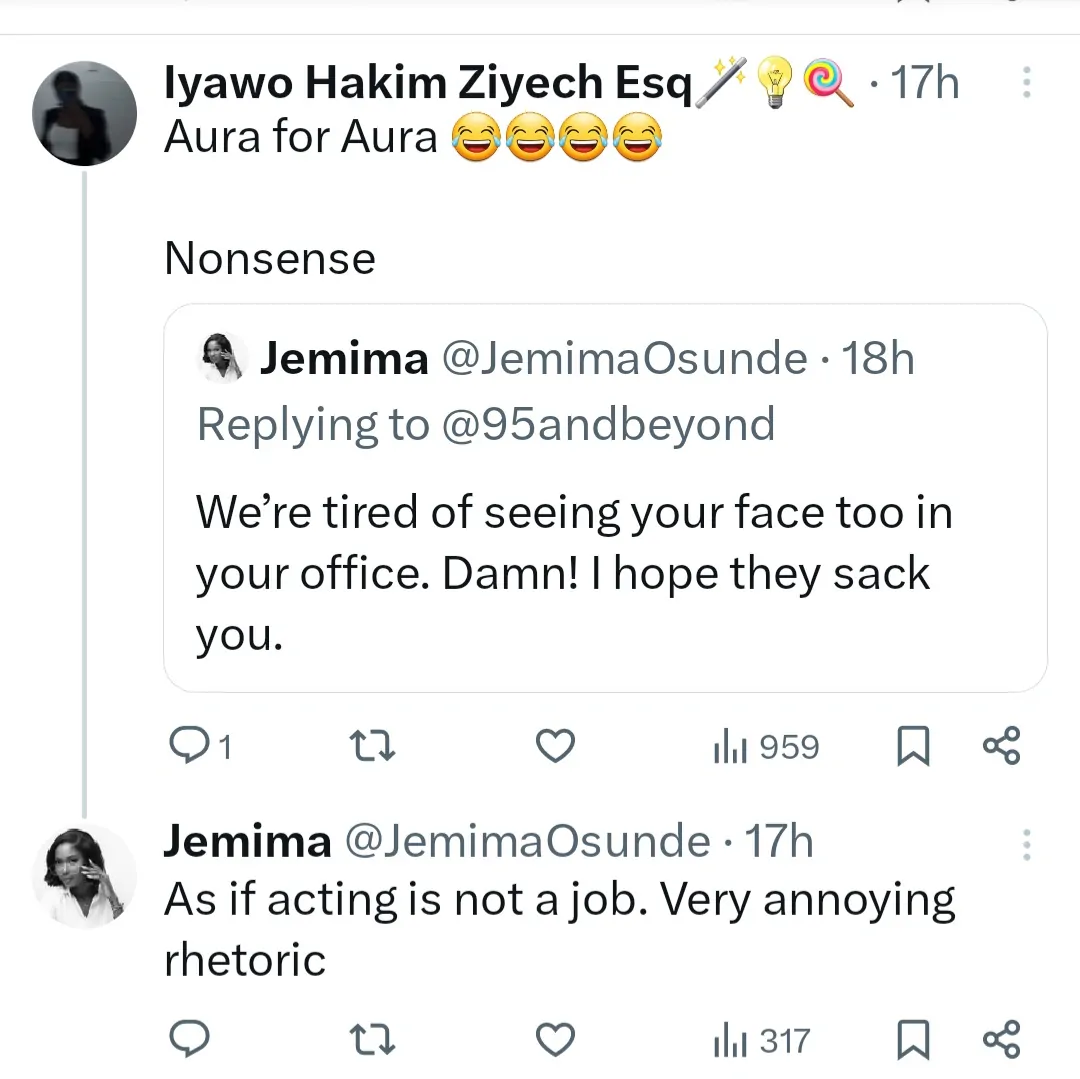
Task: Open Iyawo Hakim Ziyech Esq profile name
Action: 428,85
